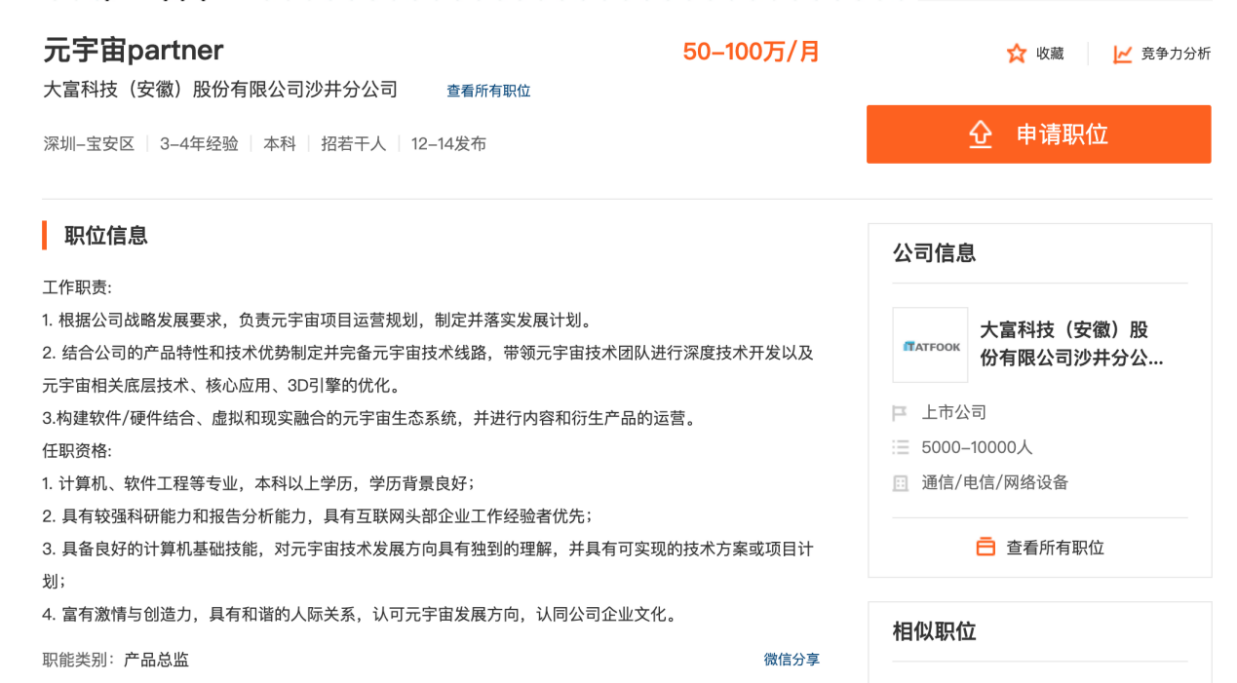Image resolution: width=1237 pixels, height=683 pixels.
Task: Click 微信分享 share link
Action: (791, 659)
